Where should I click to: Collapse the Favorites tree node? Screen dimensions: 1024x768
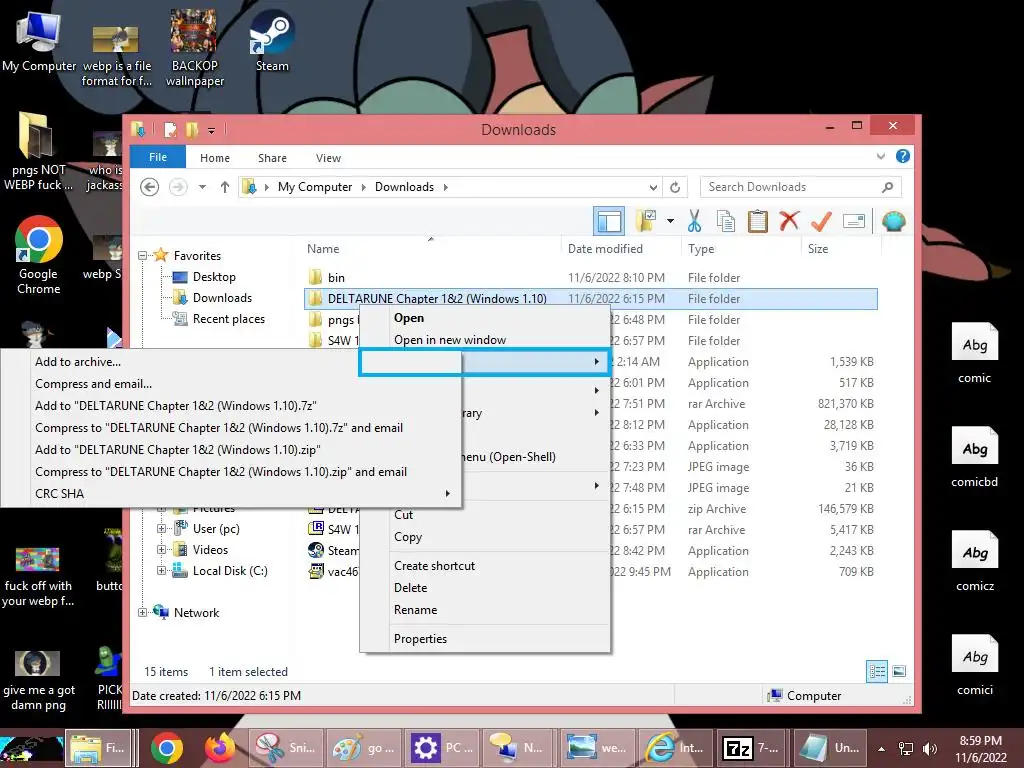[x=142, y=256]
